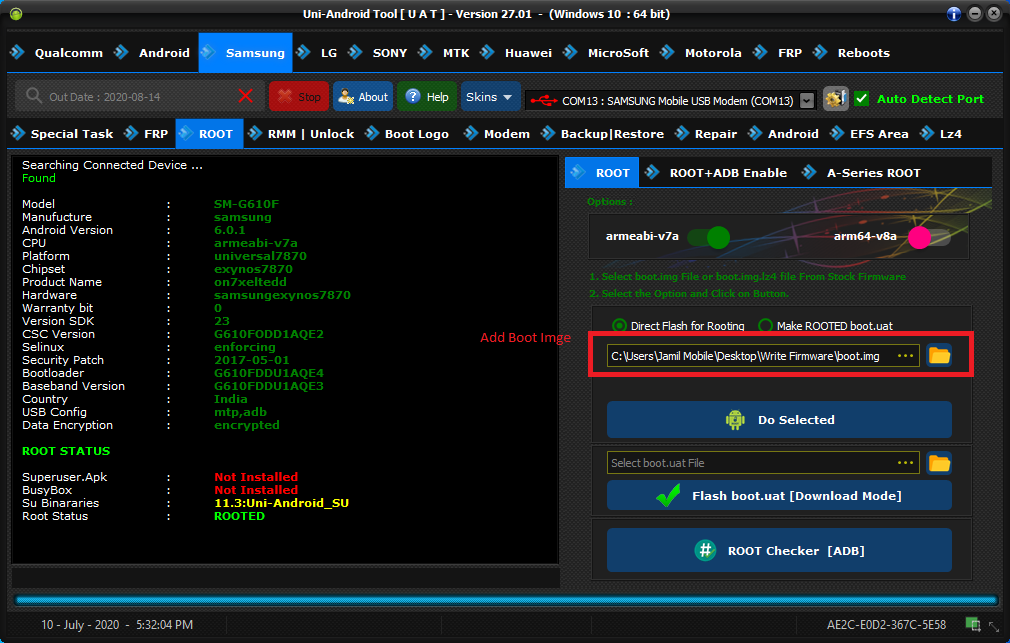The width and height of the screenshot is (1010, 643).
Task: Browse for boot.uat file with the folder icon
Action: (939, 463)
